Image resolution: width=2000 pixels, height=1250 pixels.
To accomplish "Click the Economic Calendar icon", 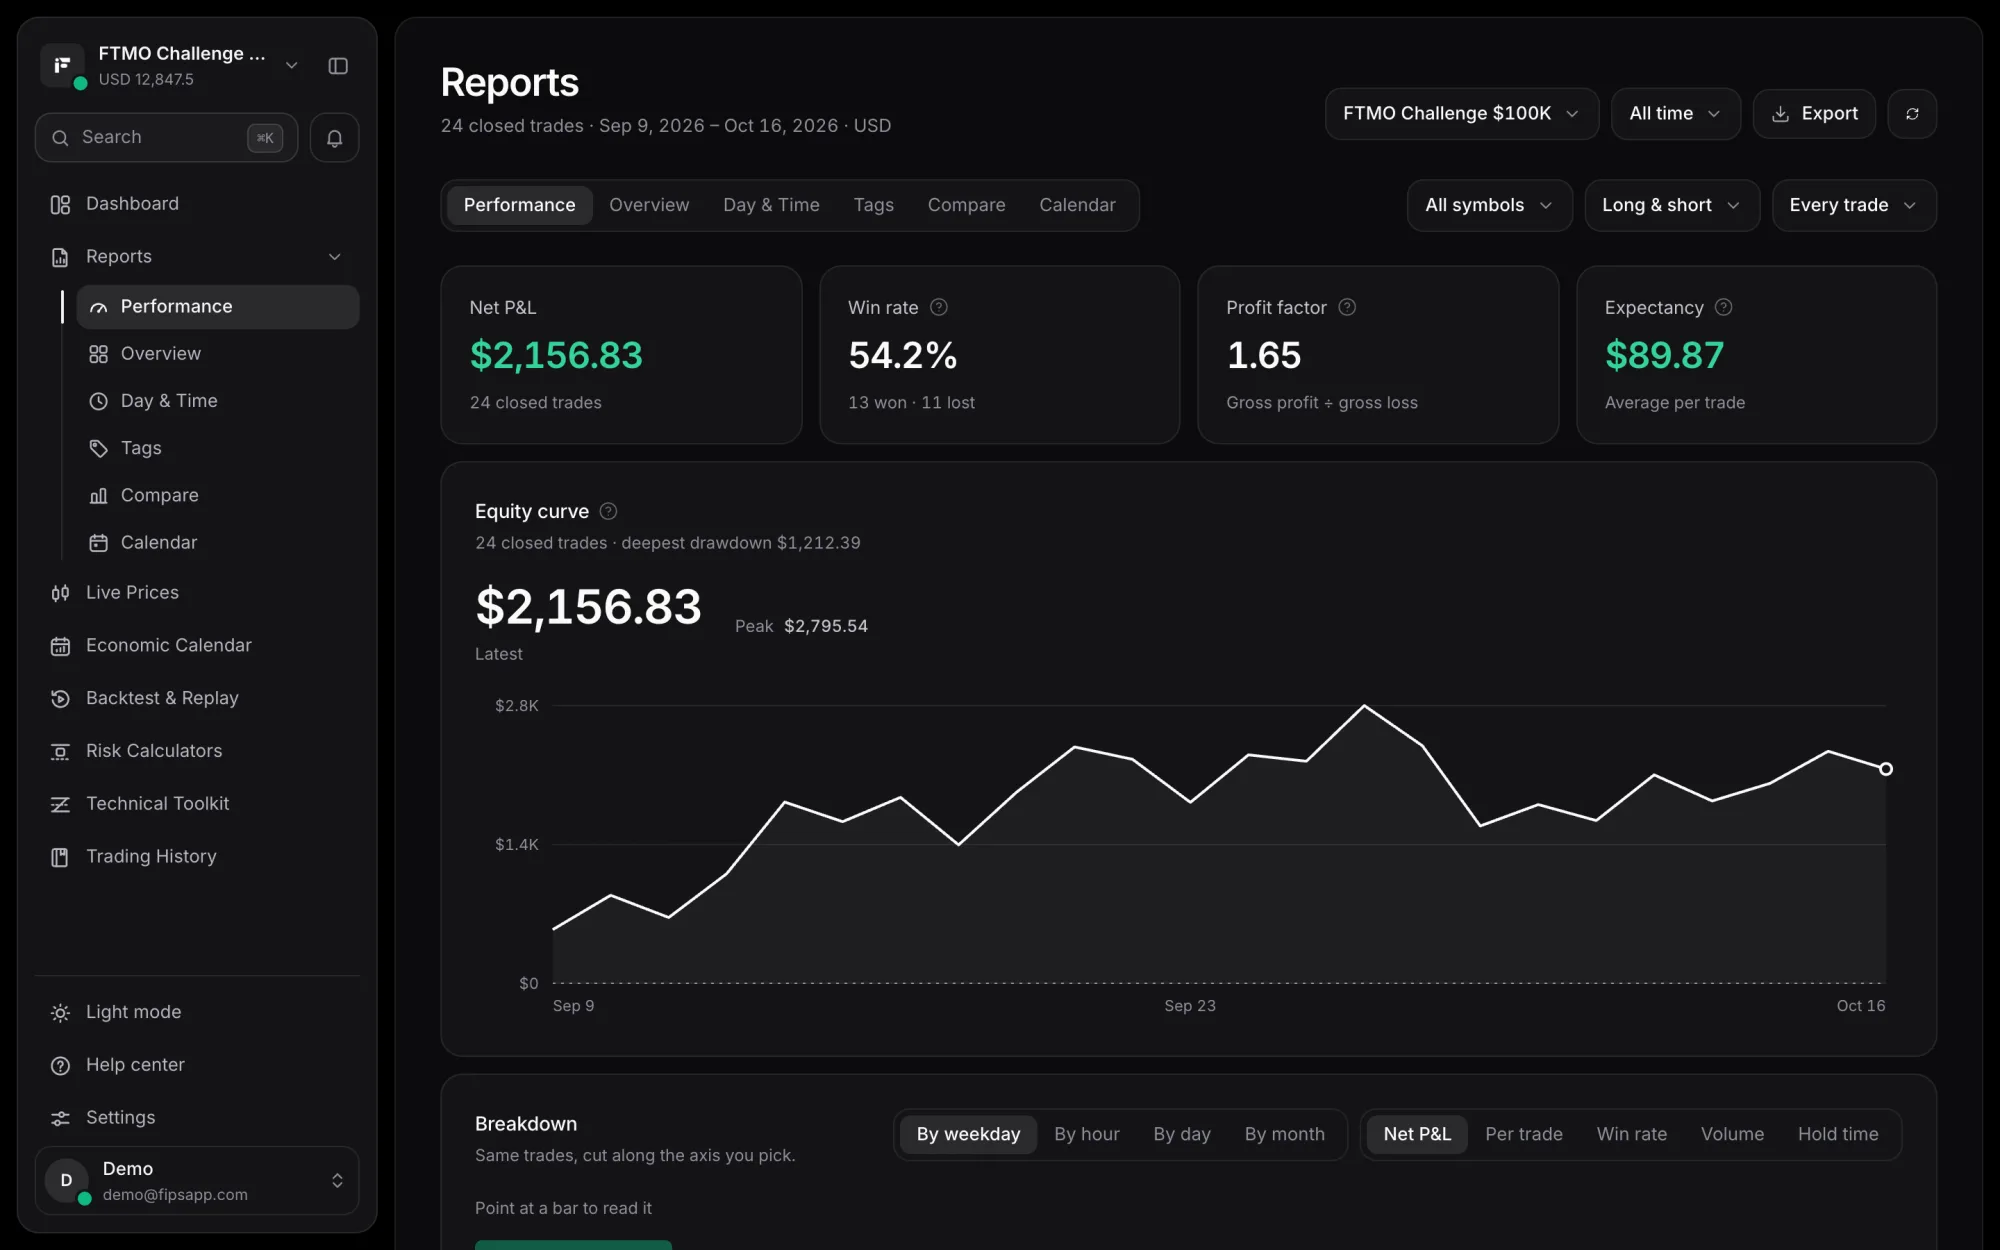I will tap(60, 646).
